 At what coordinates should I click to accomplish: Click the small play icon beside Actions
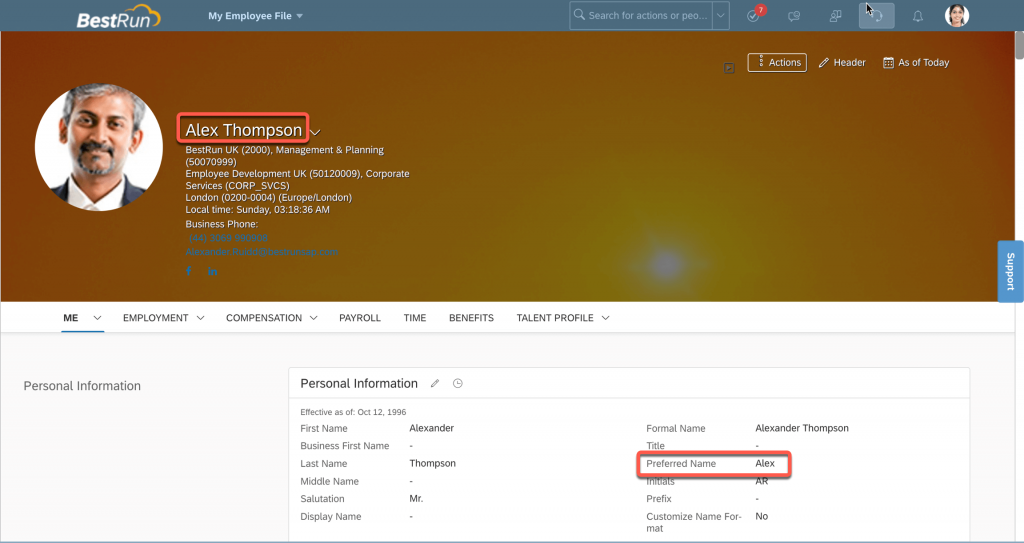point(729,68)
